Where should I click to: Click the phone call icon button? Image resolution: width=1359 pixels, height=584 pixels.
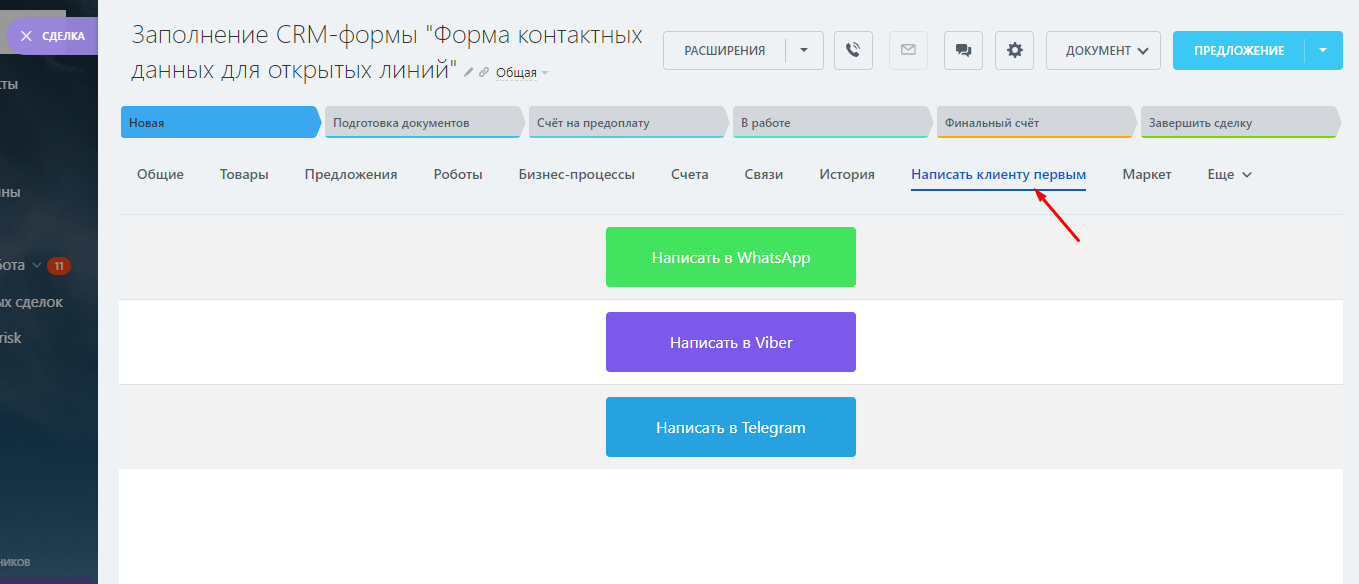point(853,50)
